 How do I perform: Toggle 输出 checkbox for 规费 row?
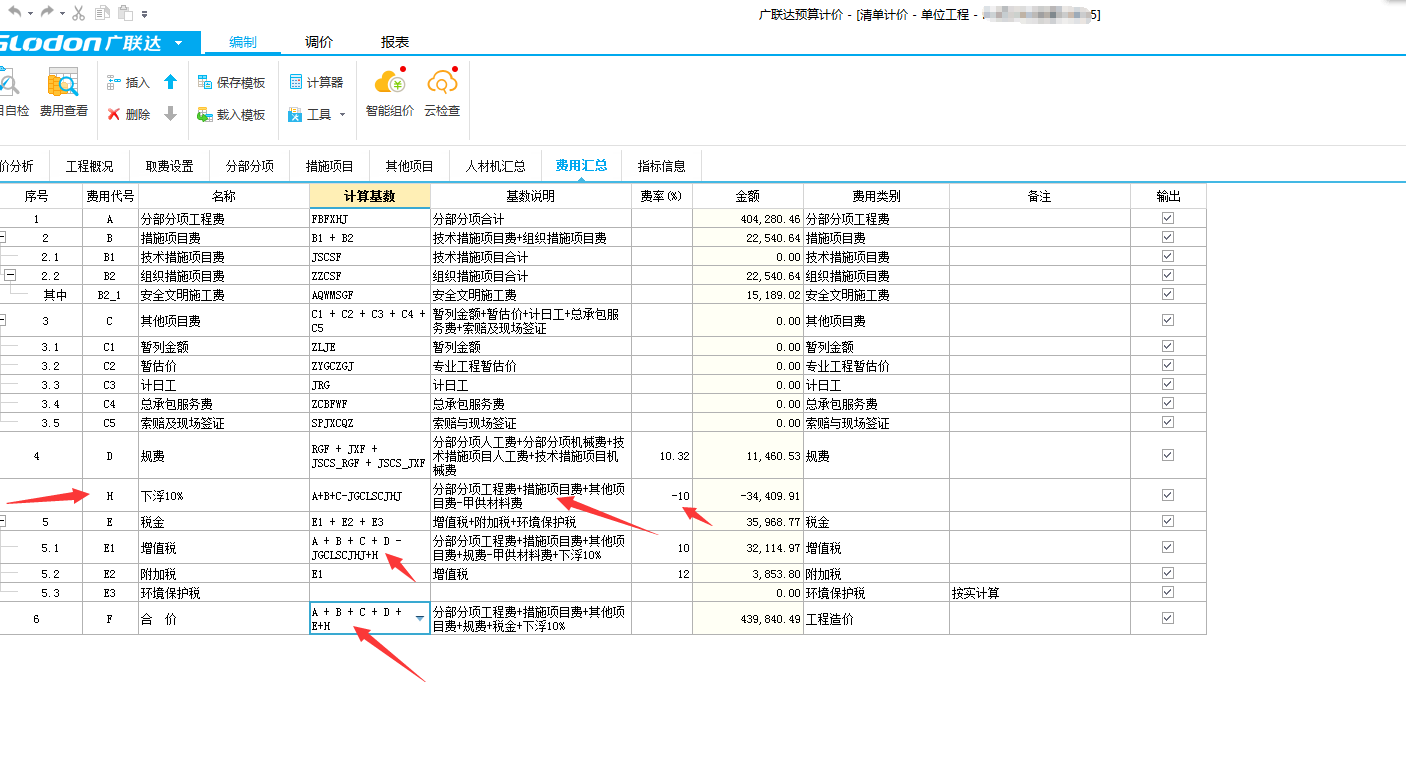[1168, 455]
